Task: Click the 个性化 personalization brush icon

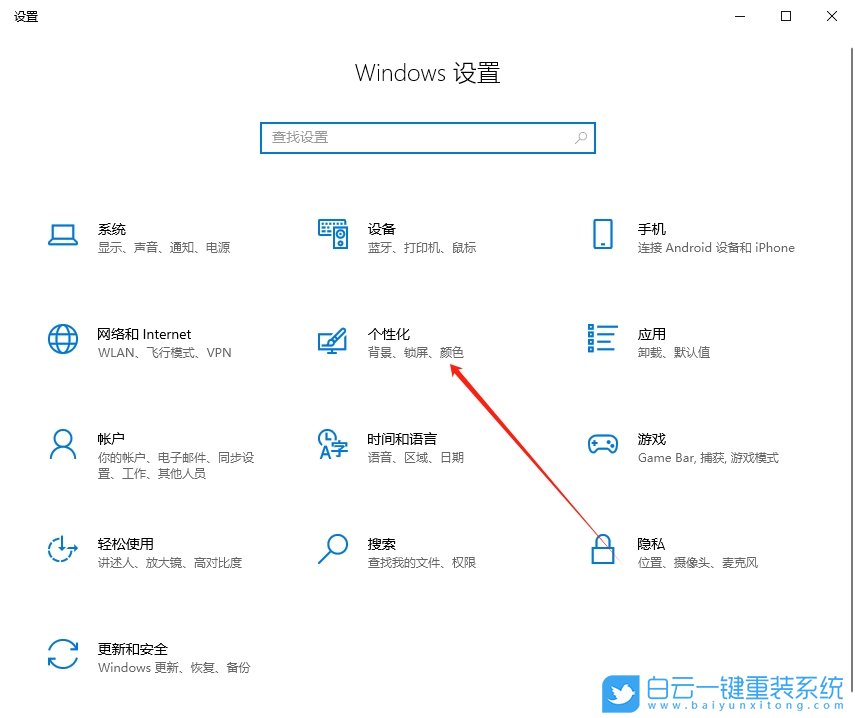Action: 332,340
